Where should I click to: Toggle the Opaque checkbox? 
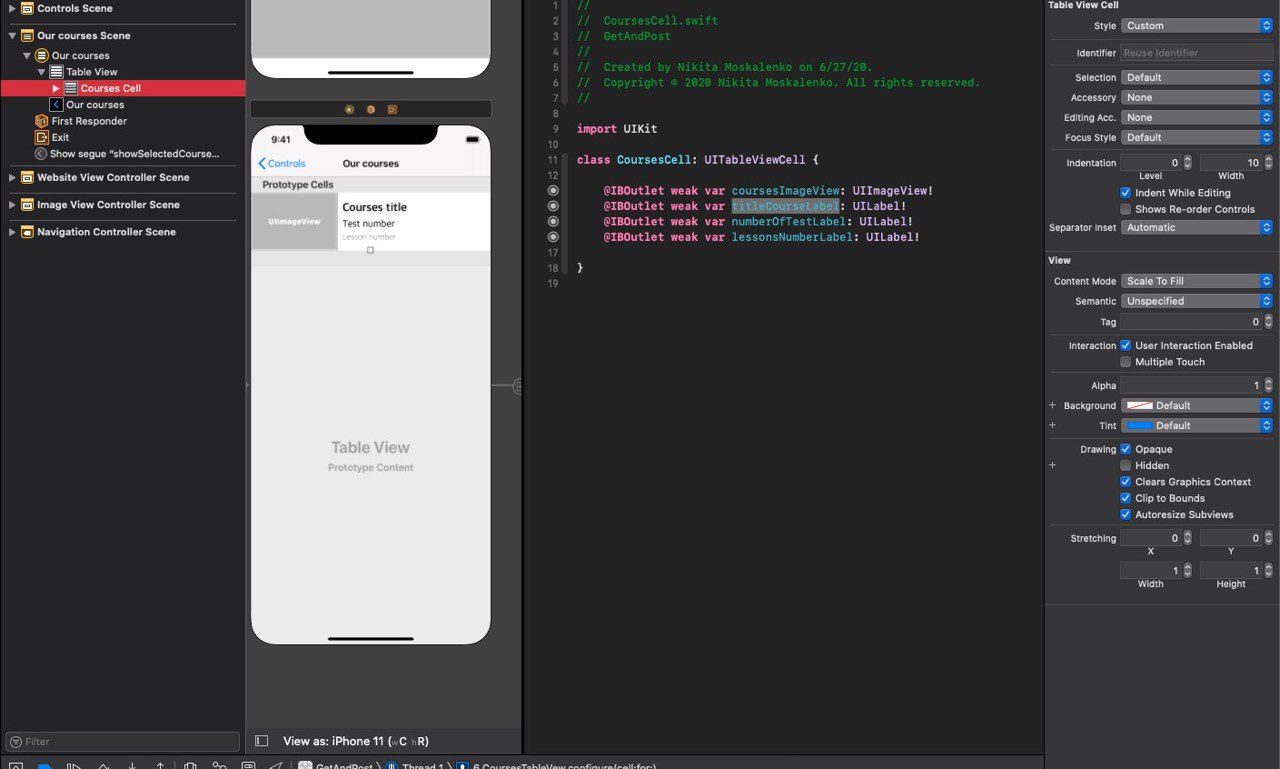coord(1126,449)
